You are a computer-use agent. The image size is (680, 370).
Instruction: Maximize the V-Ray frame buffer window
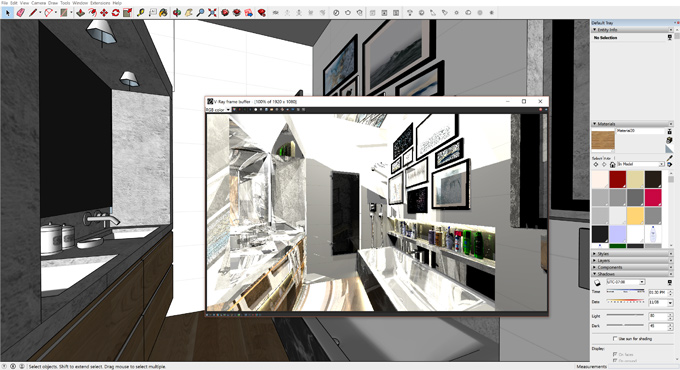pyautogui.click(x=524, y=102)
